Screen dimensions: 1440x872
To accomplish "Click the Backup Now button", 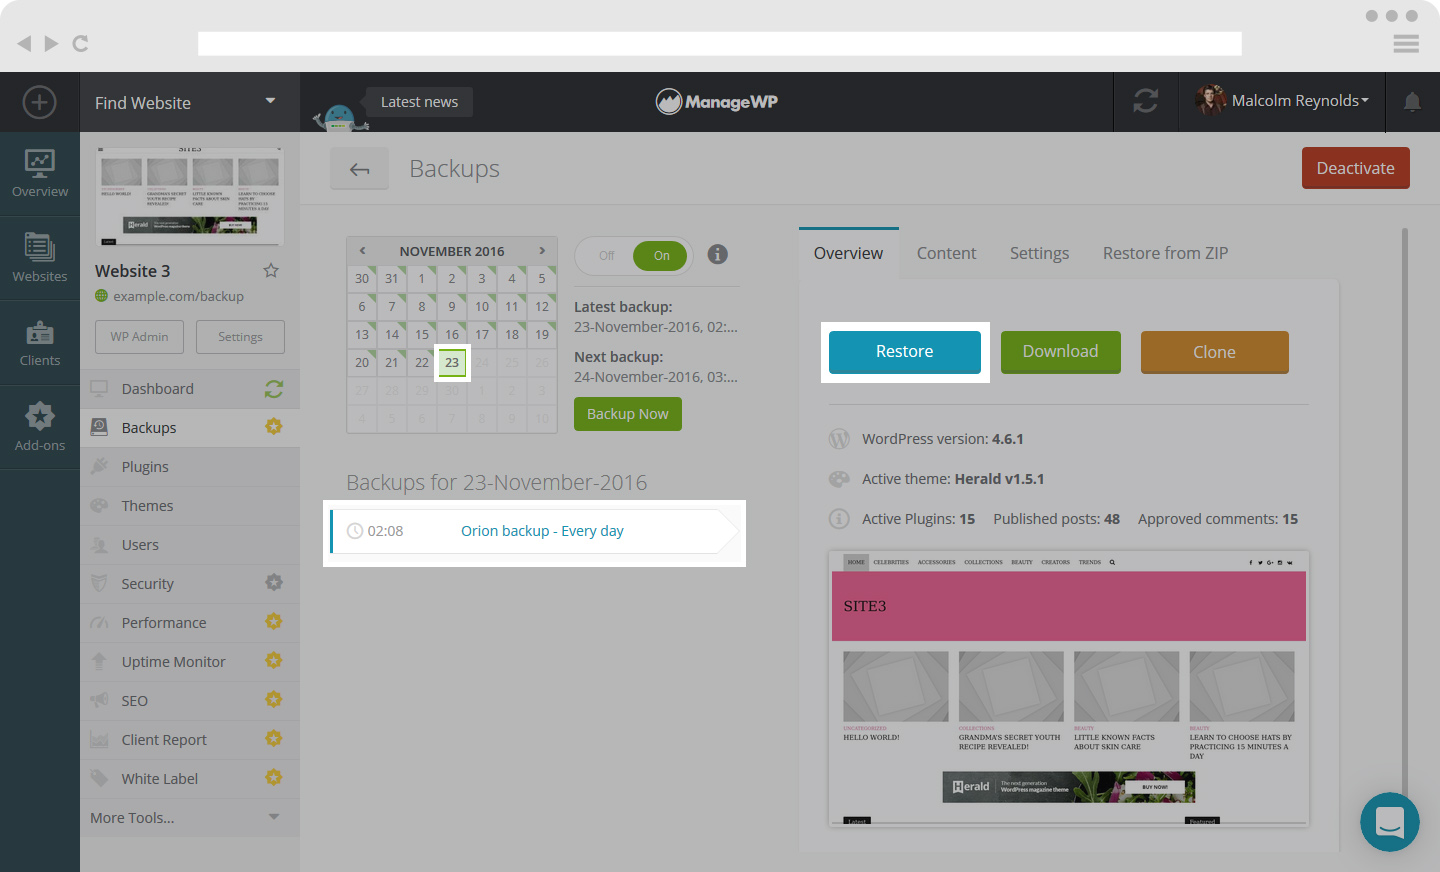I will point(628,414).
